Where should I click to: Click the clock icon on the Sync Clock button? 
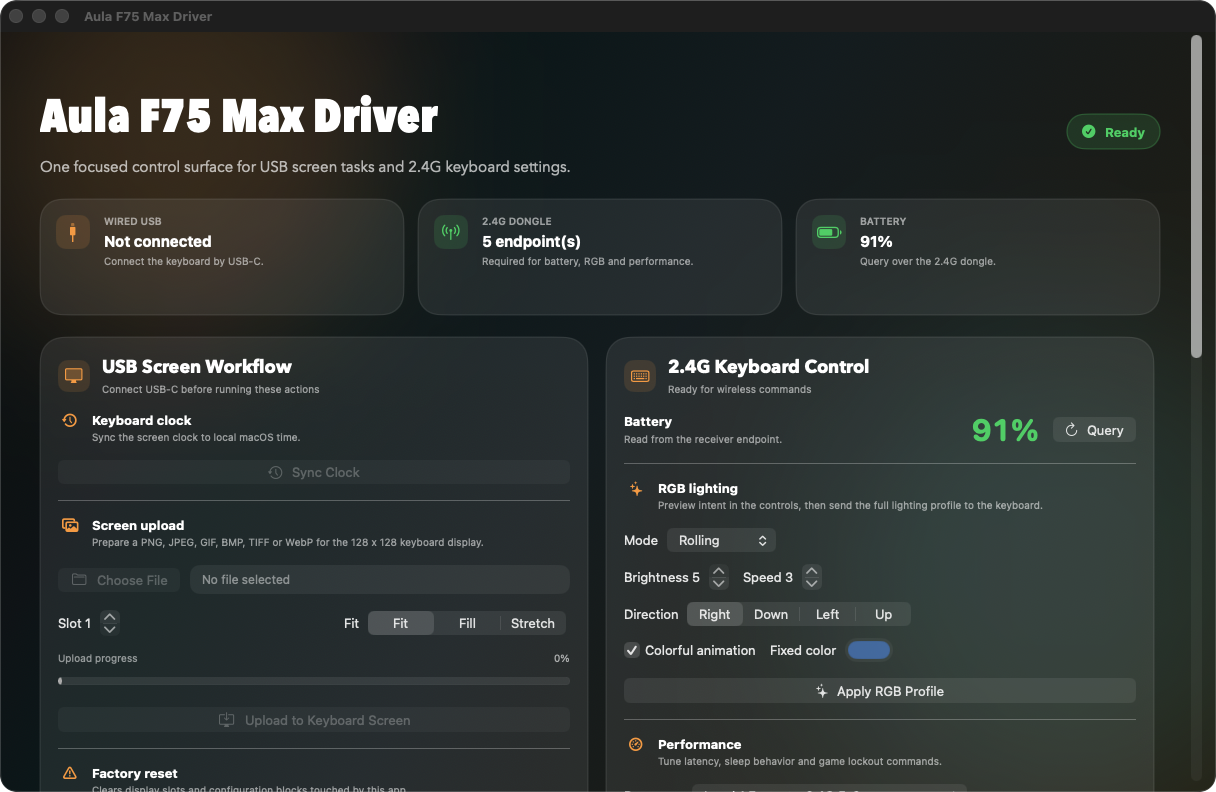[x=276, y=472]
